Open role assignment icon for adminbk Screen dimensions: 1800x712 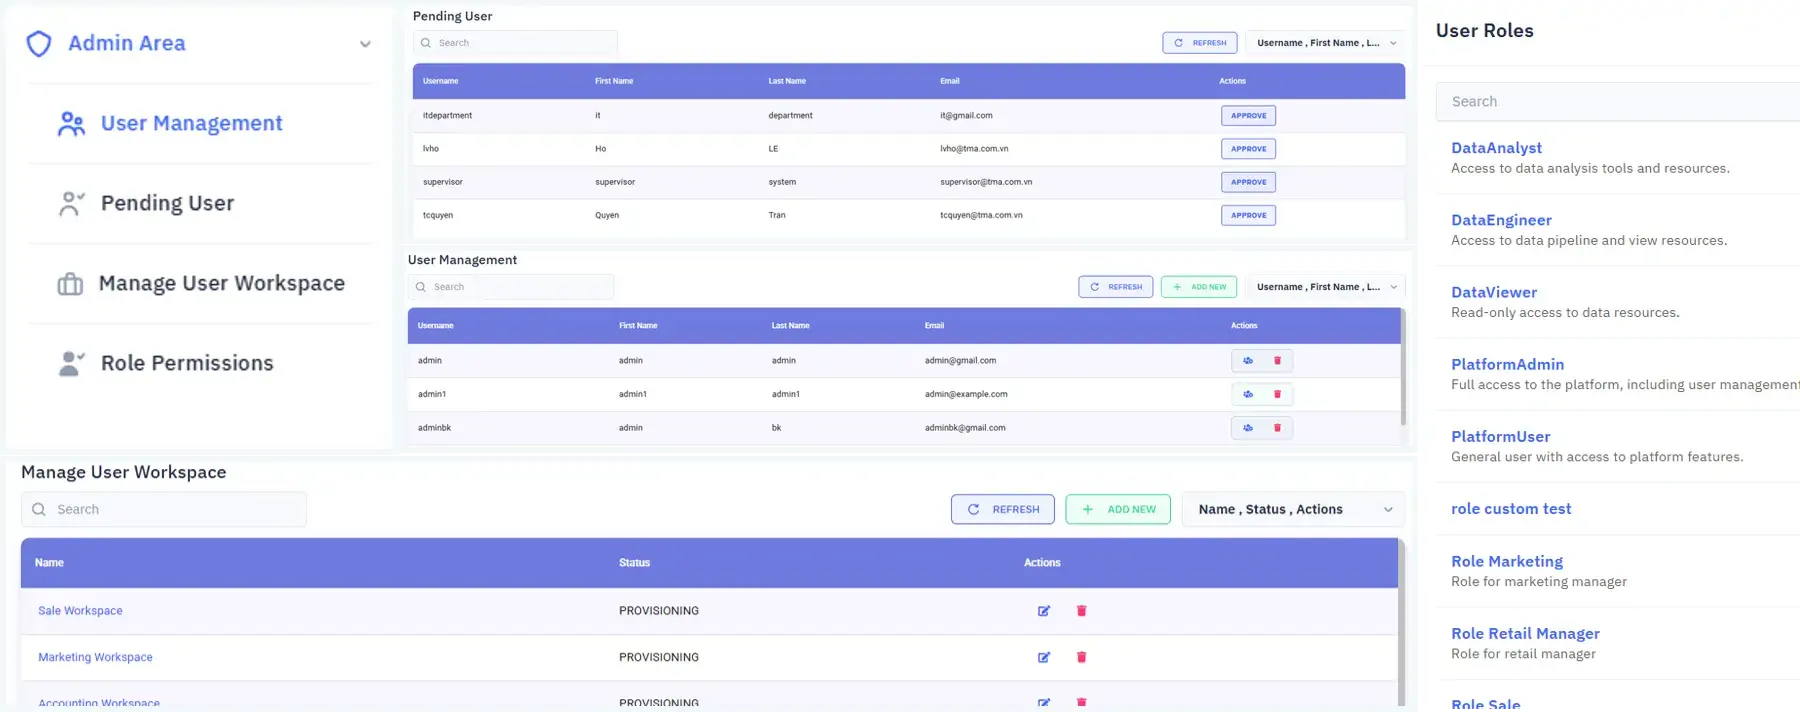[1248, 428]
